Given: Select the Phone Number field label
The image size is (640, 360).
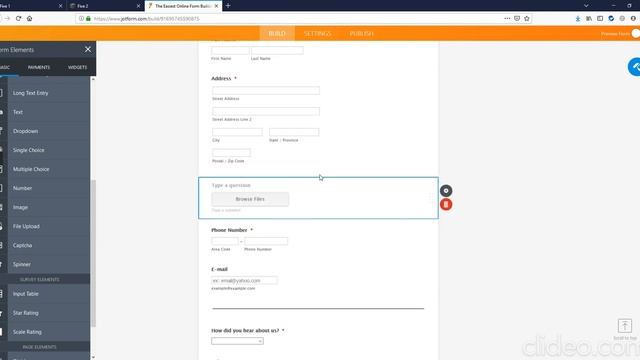Looking at the screenshot, I should pyautogui.click(x=229, y=230).
